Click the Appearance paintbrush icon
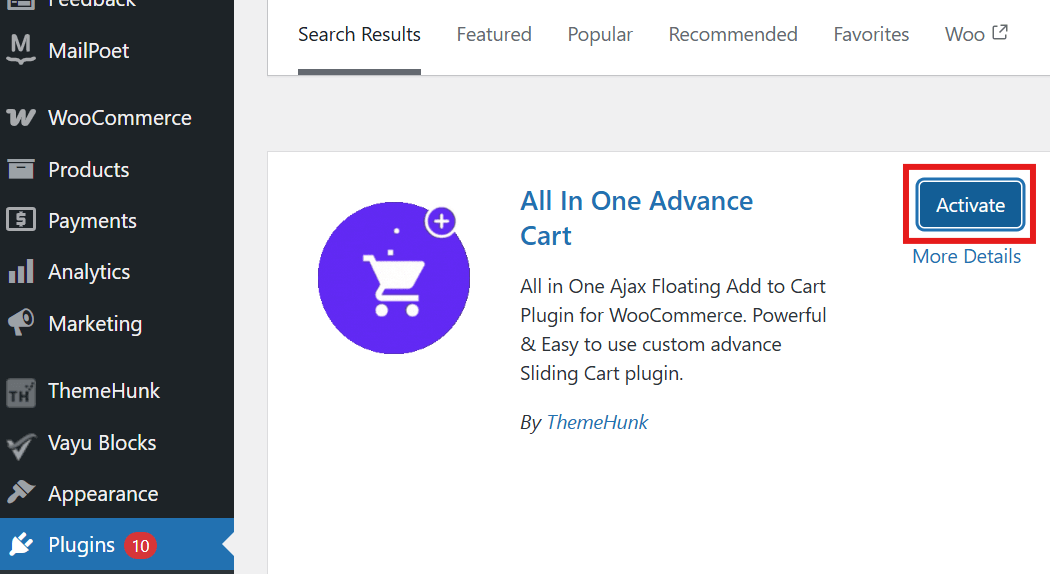The width and height of the screenshot is (1050, 574). click(21, 494)
